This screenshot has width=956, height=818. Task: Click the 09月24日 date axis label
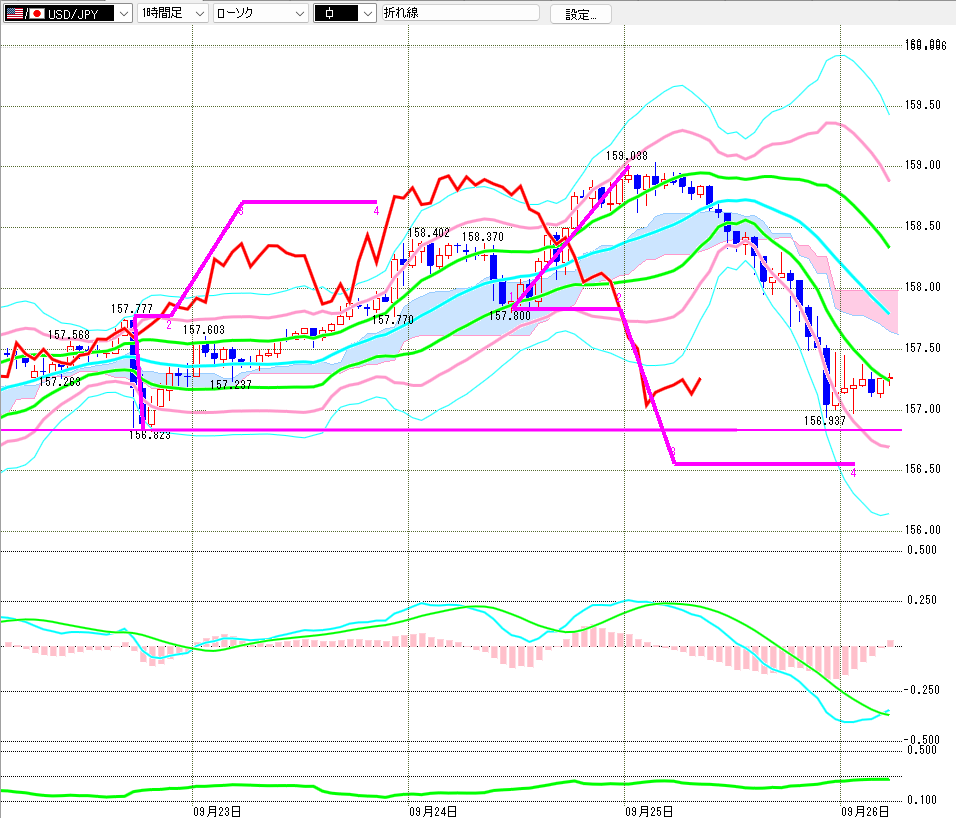(433, 811)
